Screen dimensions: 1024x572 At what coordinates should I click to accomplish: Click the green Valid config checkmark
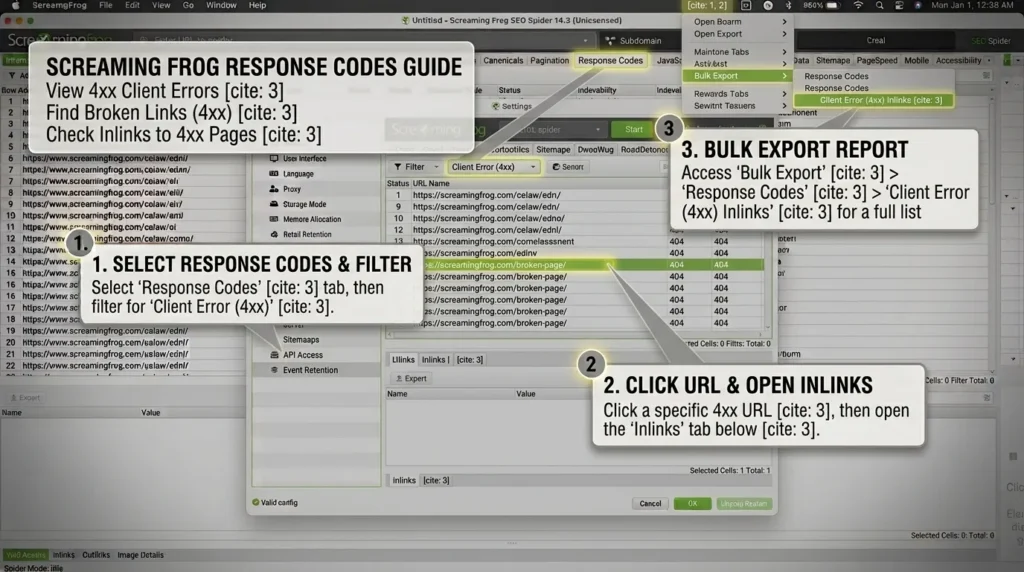pos(255,502)
